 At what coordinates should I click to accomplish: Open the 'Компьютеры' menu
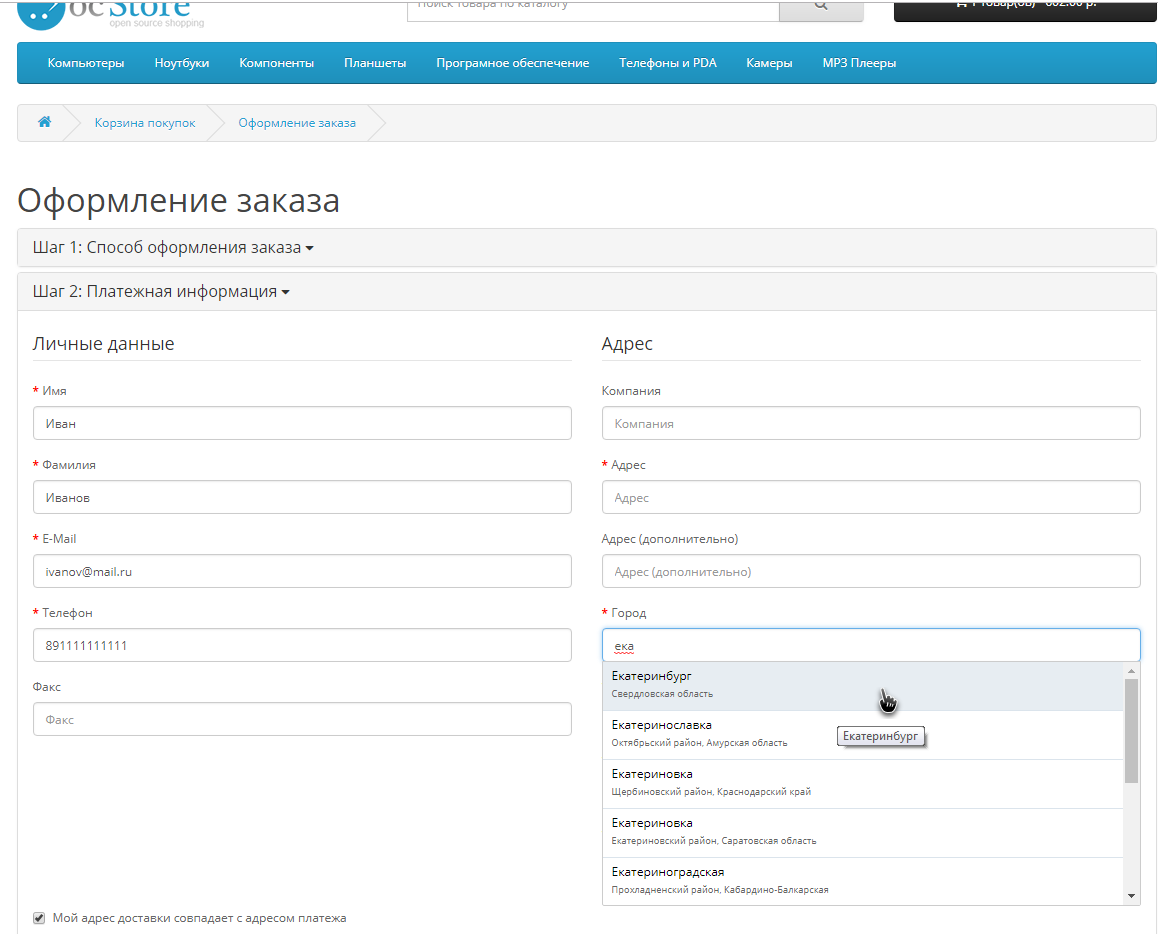(x=85, y=62)
